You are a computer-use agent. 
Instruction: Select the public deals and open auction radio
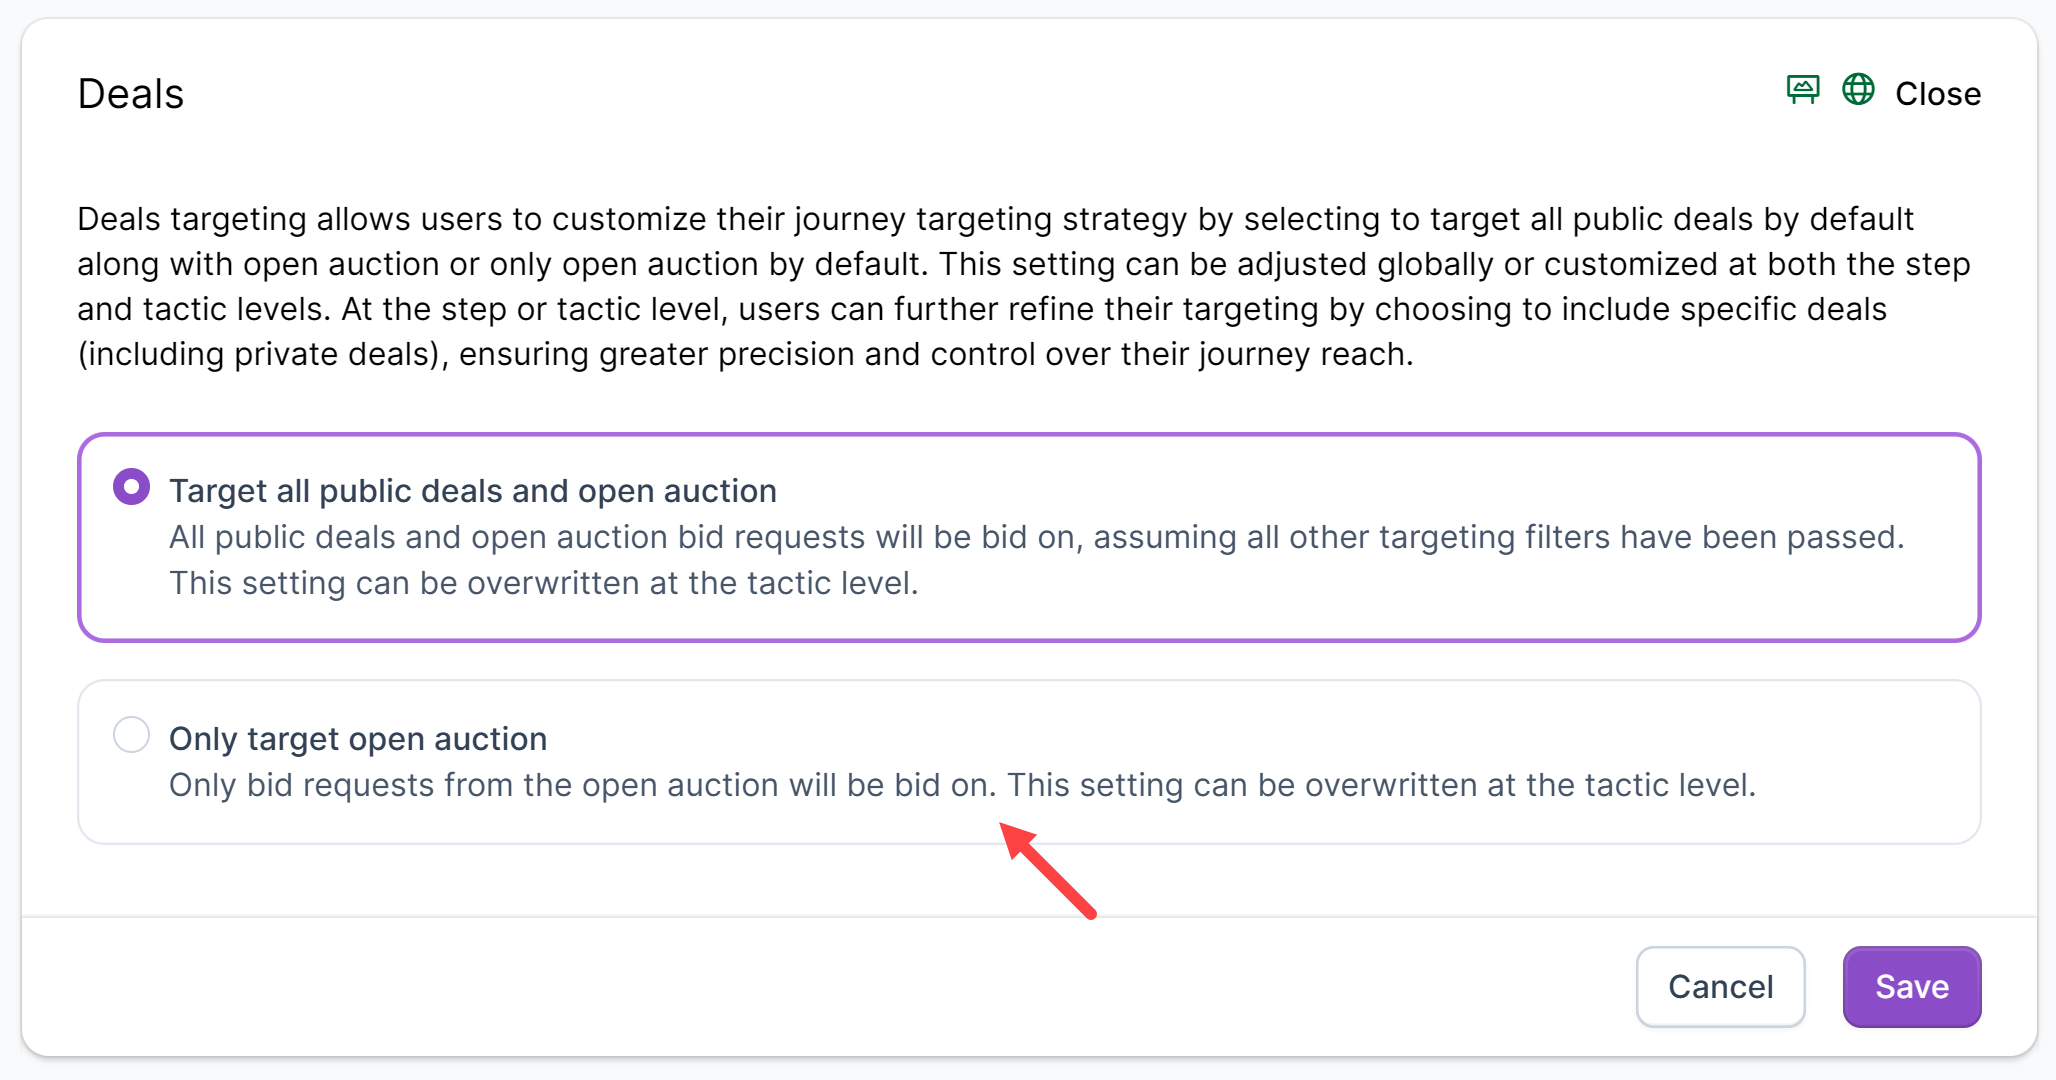pyautogui.click(x=132, y=487)
